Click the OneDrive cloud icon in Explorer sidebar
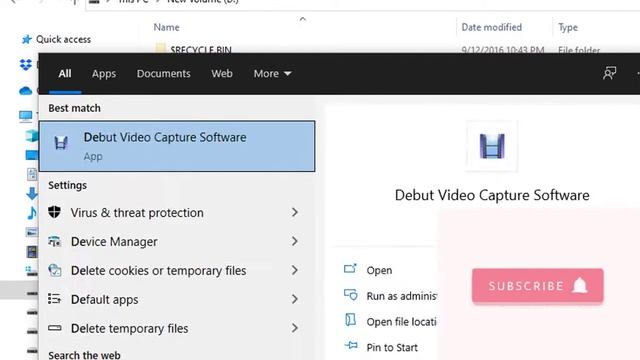Viewport: 640px width, 360px height. [x=26, y=90]
